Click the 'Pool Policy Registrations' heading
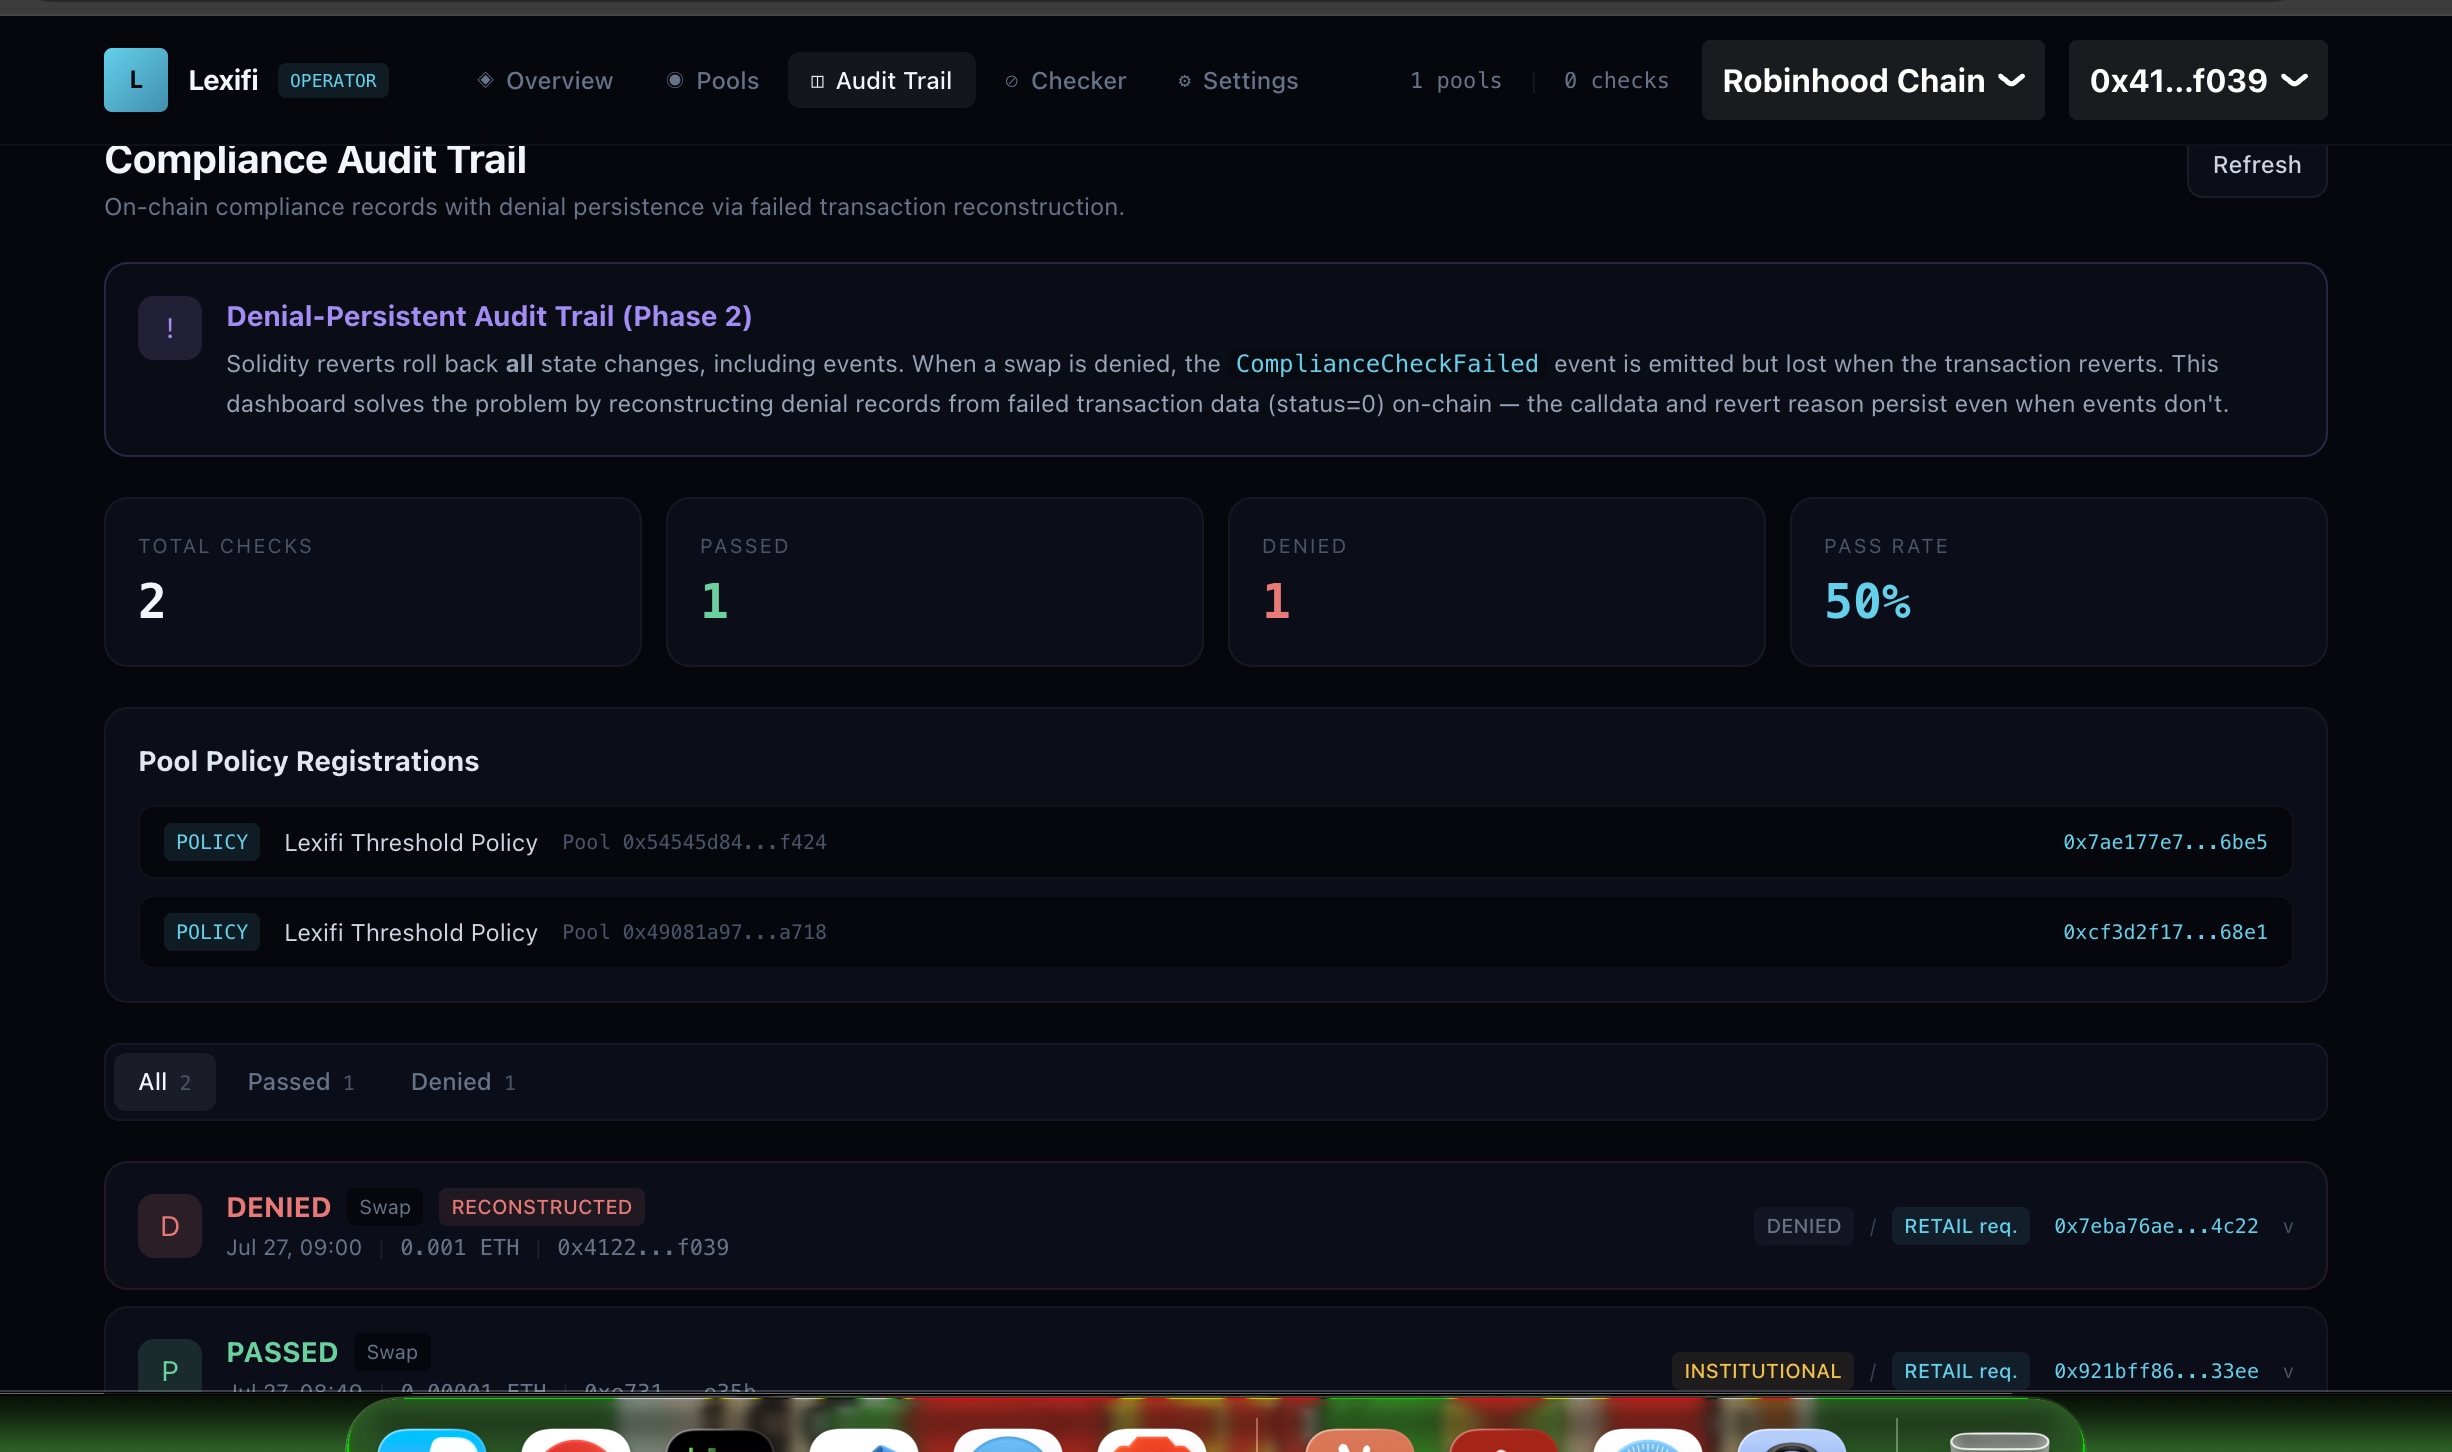The width and height of the screenshot is (2452, 1452). pyautogui.click(x=309, y=761)
